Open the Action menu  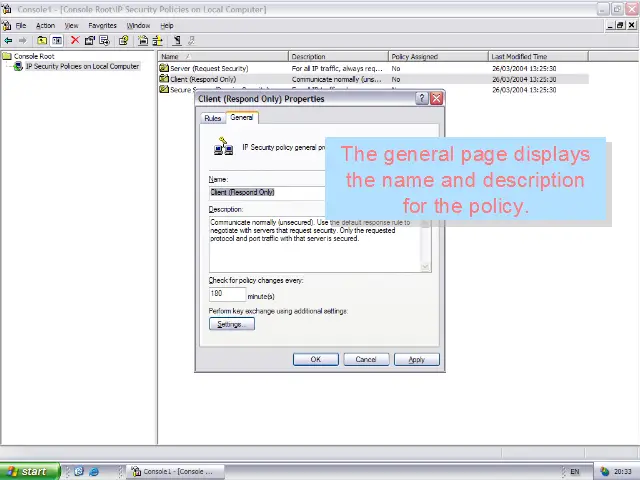[x=45, y=25]
